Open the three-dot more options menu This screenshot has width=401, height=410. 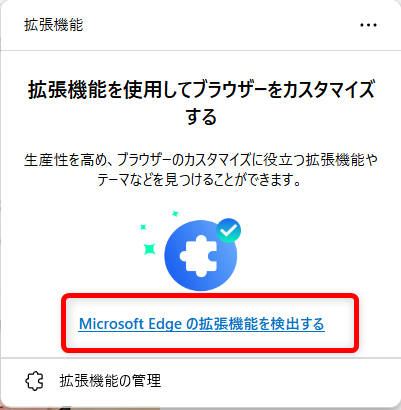(x=368, y=25)
